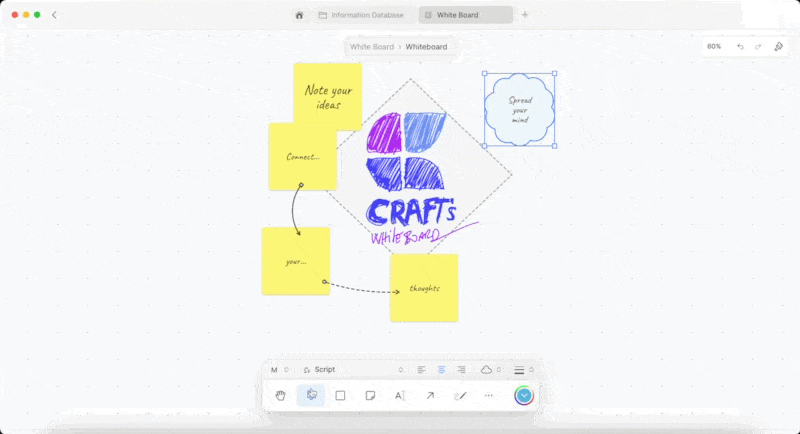Select the 'Note your ideas' sticky note
Screen dimensions: 800x434
(328, 93)
